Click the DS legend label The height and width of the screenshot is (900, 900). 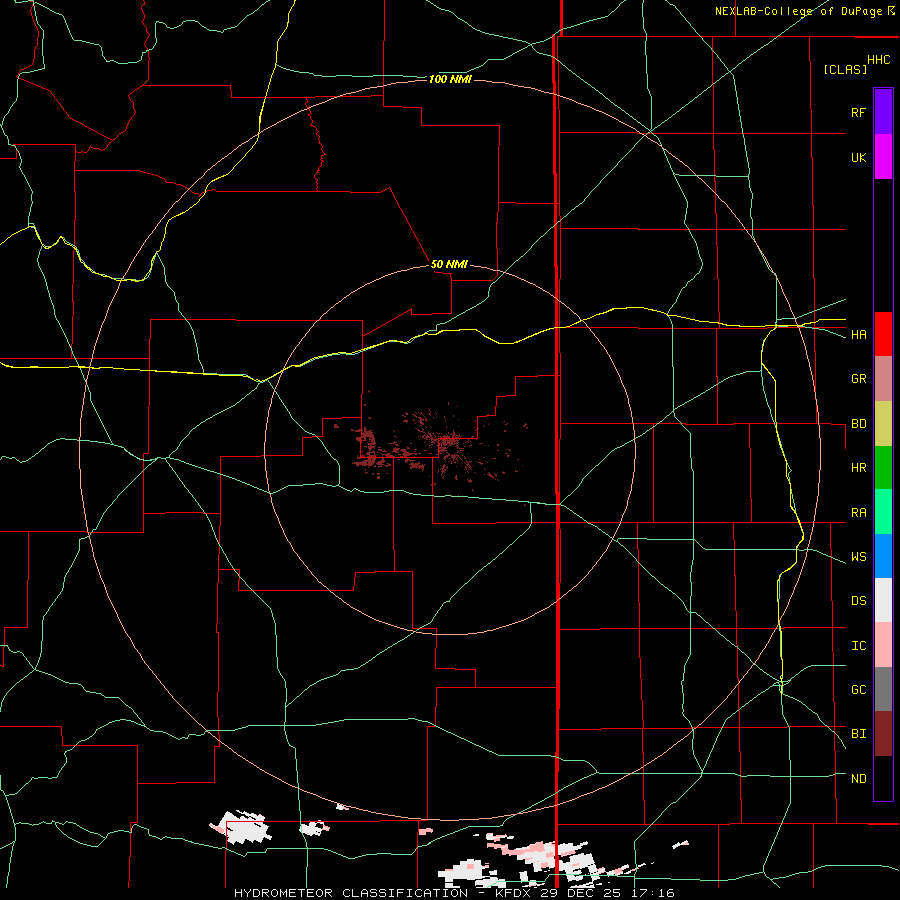click(x=858, y=601)
